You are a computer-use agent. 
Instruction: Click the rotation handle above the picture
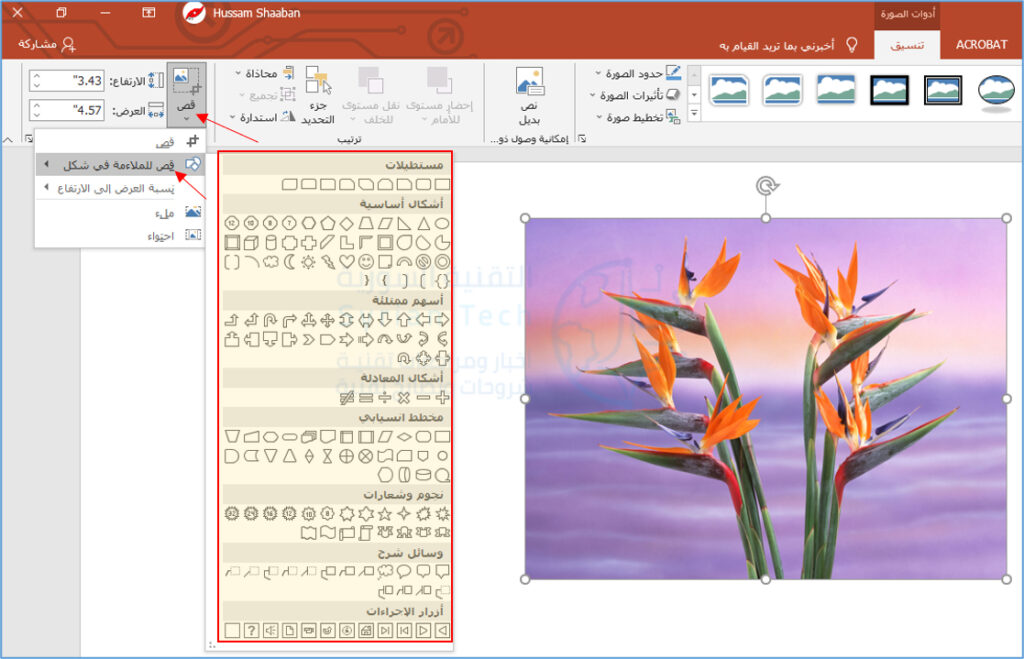(766, 186)
